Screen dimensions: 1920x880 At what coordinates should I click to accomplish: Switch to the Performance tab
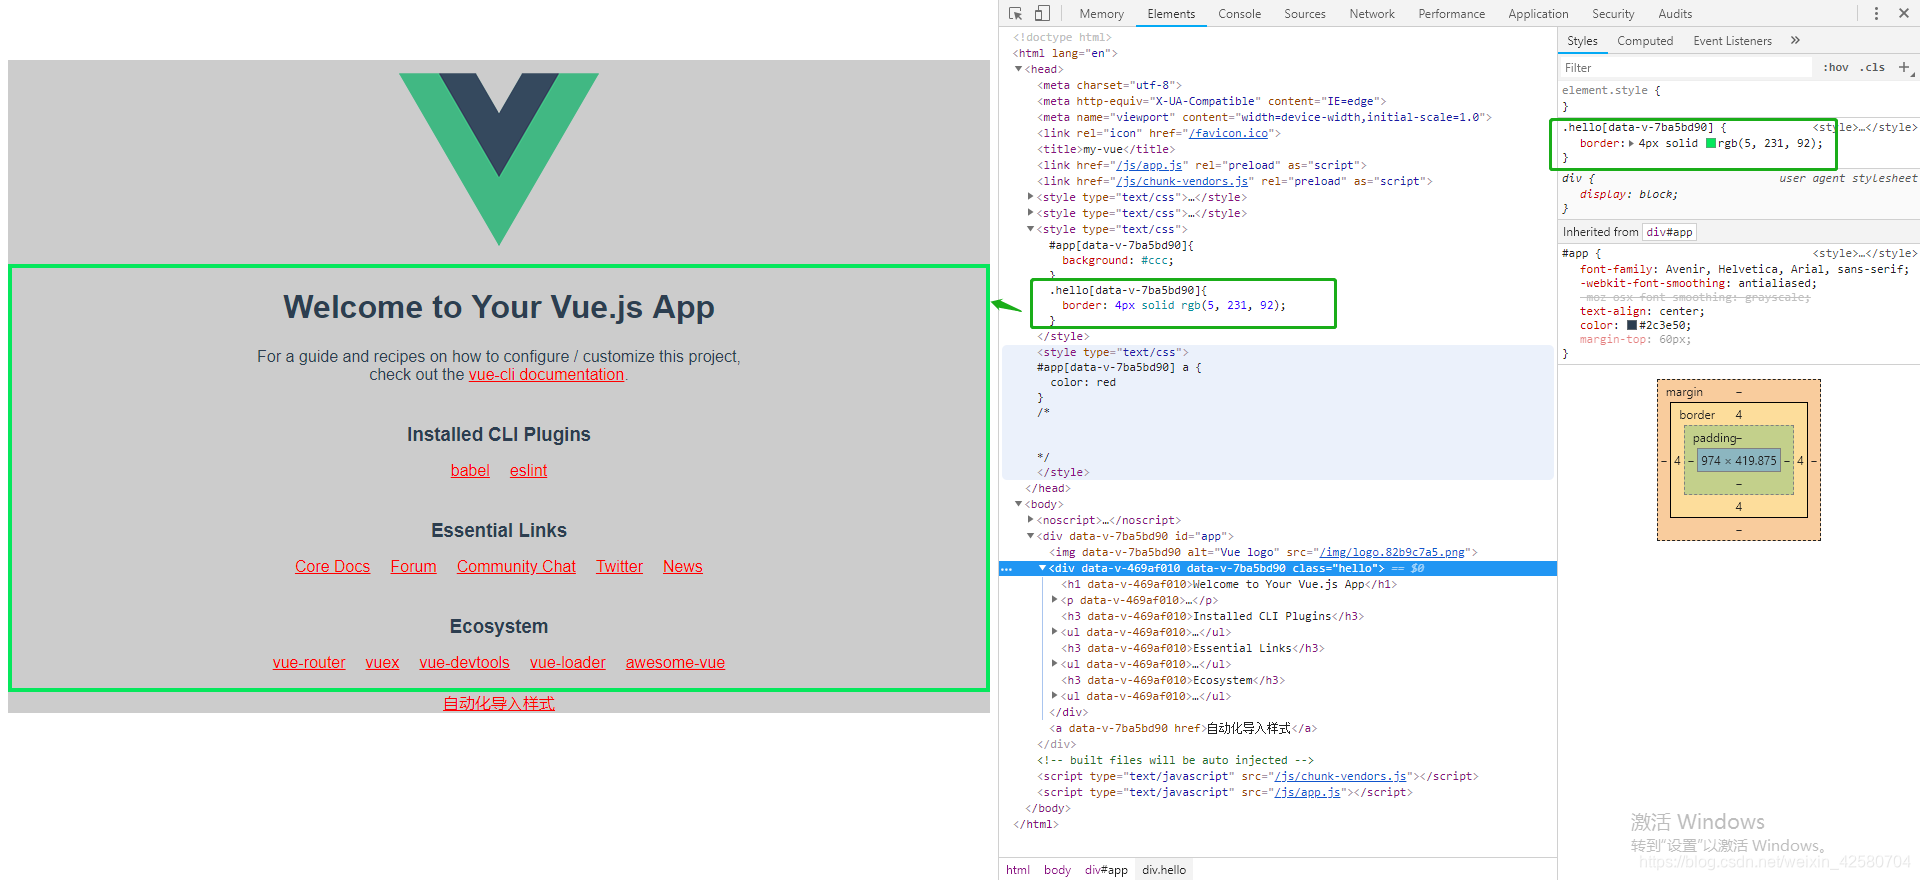1451,14
